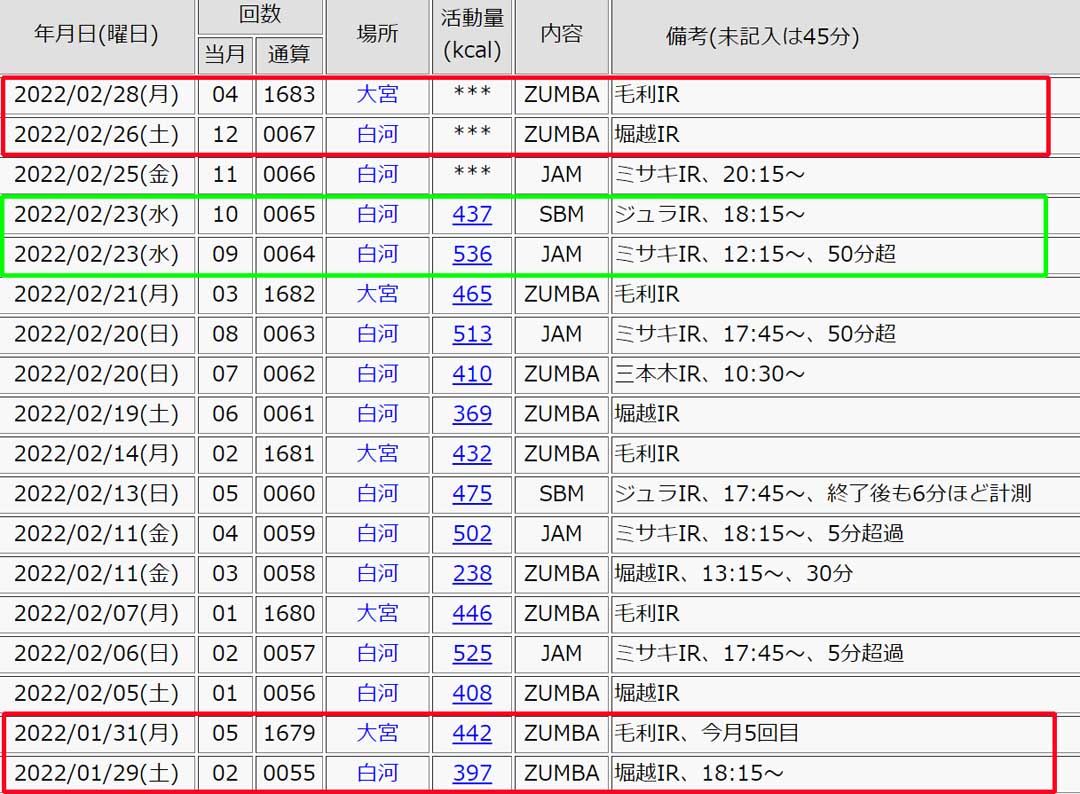Screen dimensions: 1080x794
Task: Open the 437 kcal link
Action: tap(472, 214)
